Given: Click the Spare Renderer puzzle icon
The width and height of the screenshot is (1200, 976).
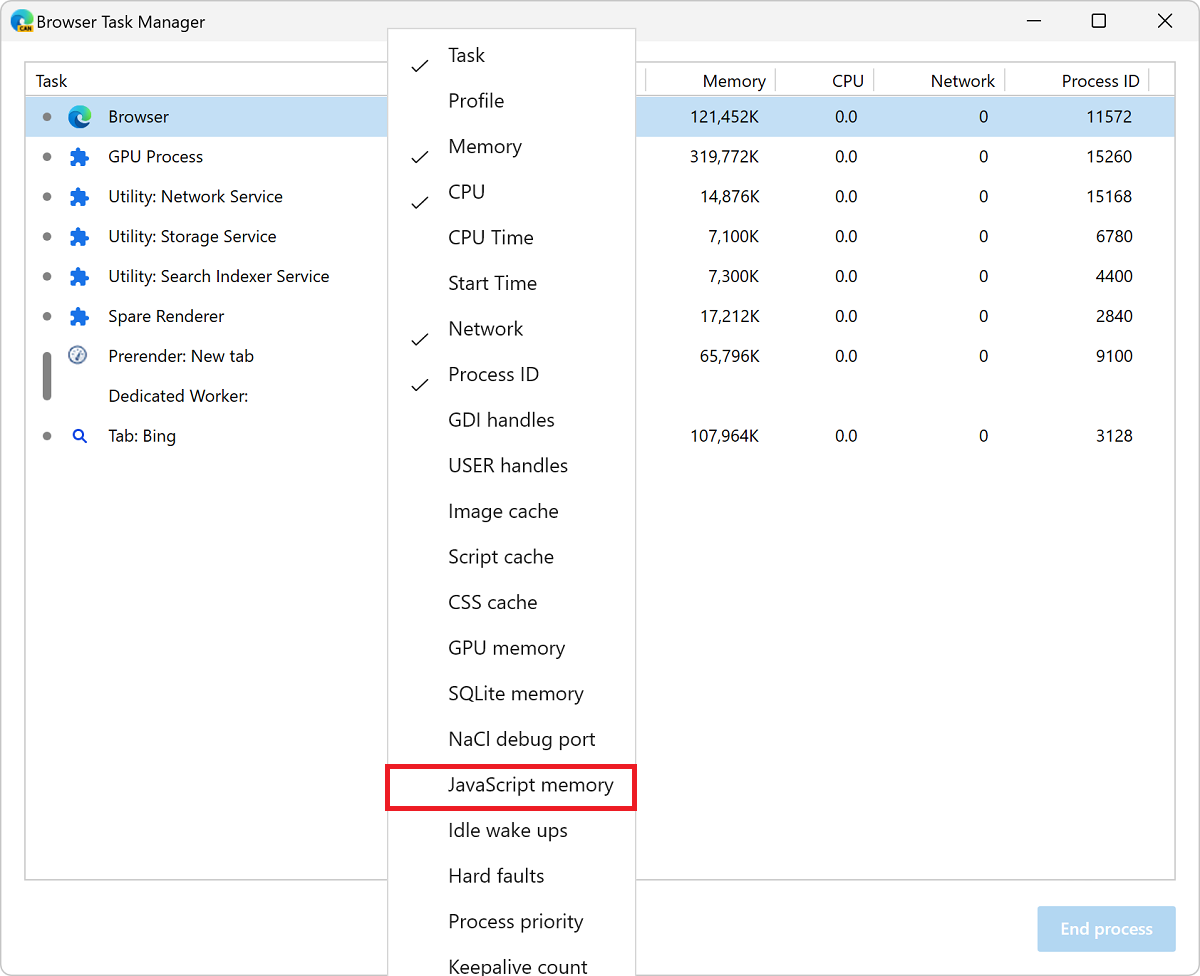Looking at the screenshot, I should click(x=79, y=316).
